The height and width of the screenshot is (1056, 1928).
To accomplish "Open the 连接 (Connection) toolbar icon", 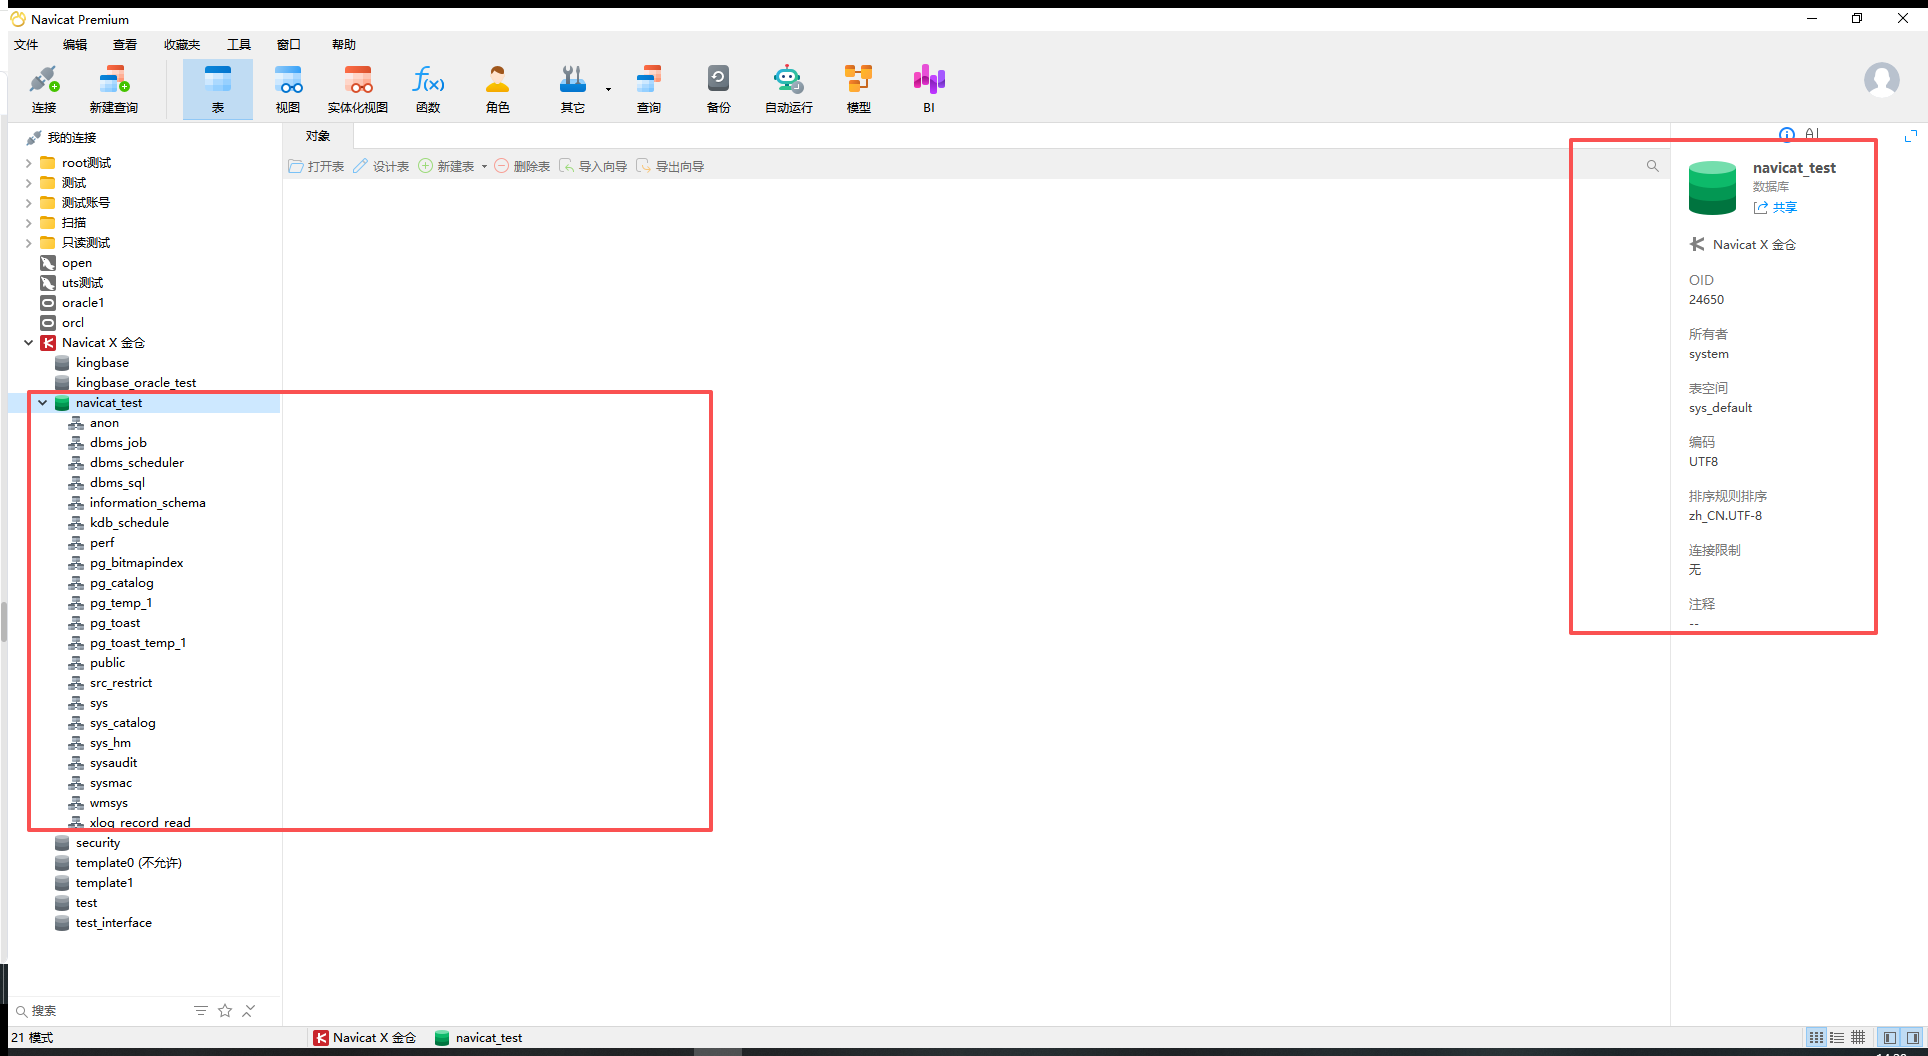I will [x=44, y=89].
